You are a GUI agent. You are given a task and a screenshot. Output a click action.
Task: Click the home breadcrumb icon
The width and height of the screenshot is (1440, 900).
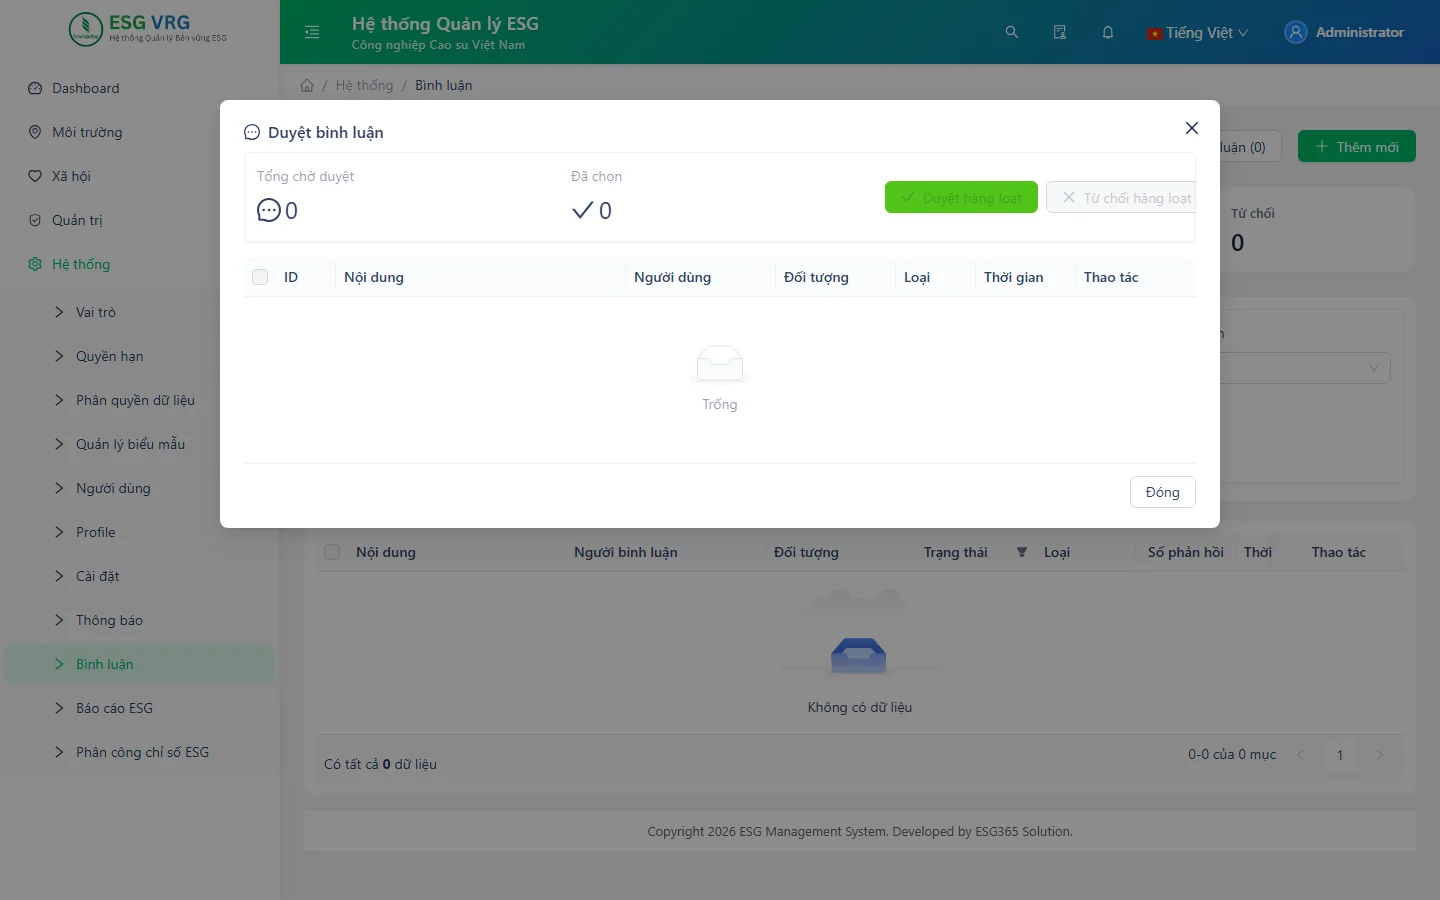(307, 85)
